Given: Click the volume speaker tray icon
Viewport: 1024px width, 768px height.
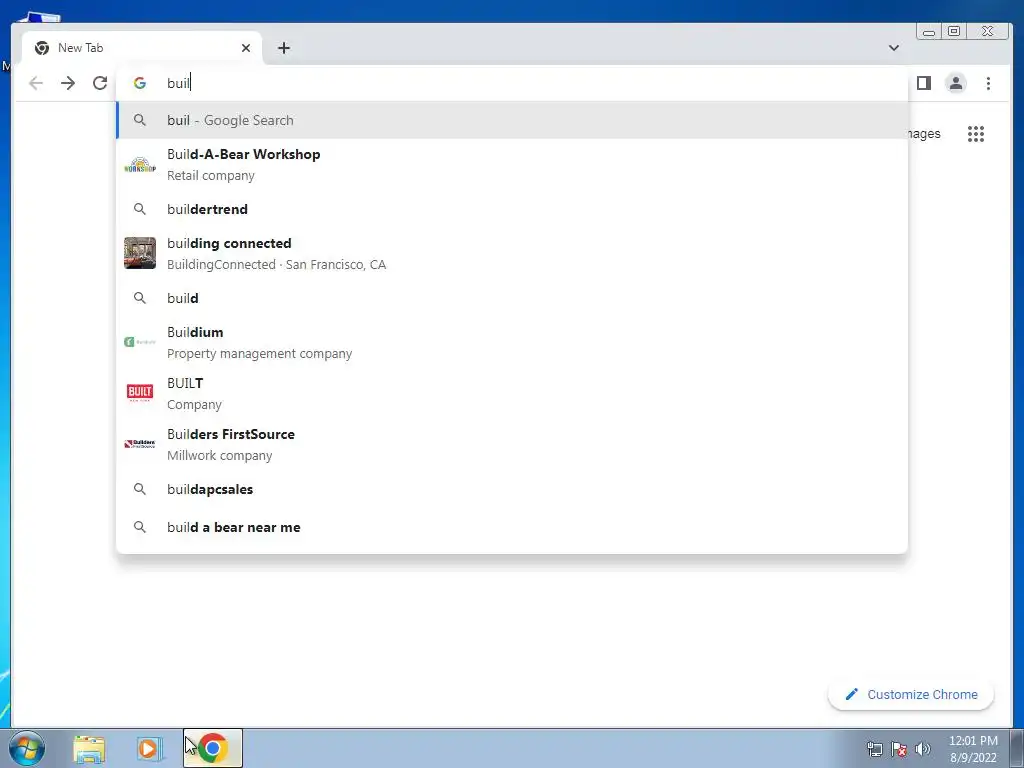Looking at the screenshot, I should coord(922,749).
